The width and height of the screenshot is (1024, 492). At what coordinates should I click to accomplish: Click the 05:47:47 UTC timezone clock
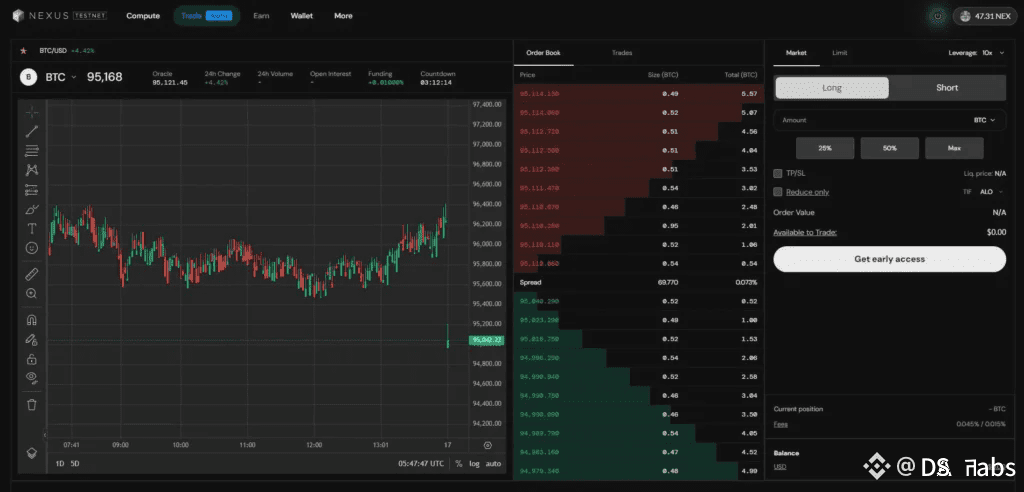421,463
